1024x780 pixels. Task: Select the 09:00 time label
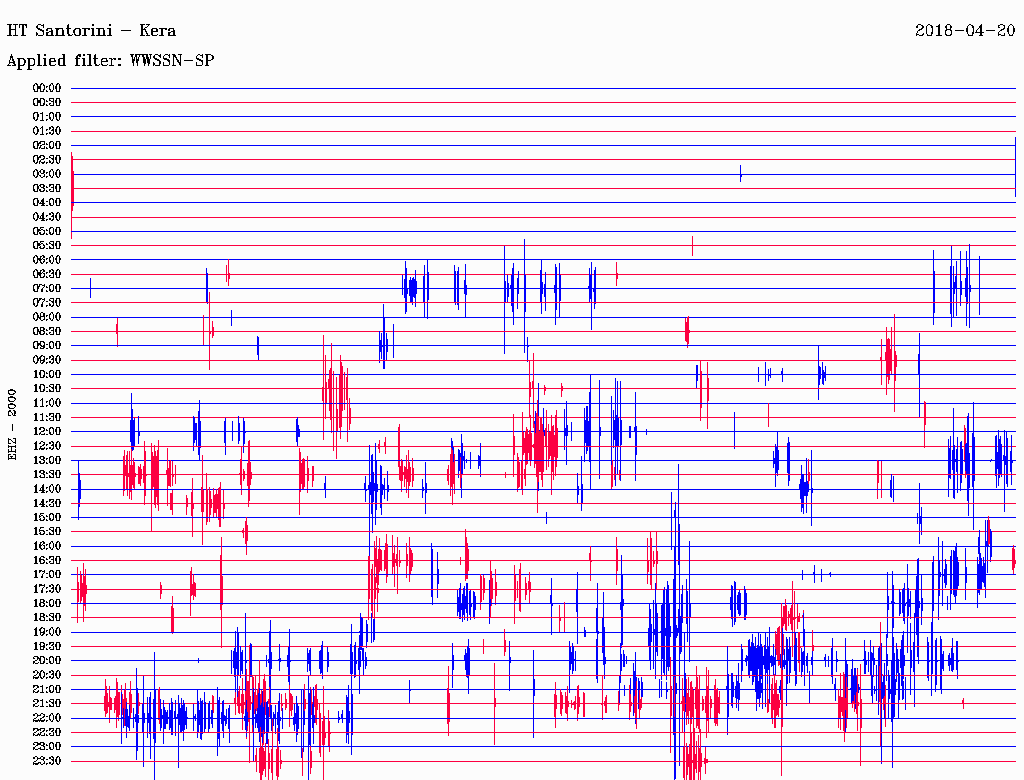click(x=47, y=345)
